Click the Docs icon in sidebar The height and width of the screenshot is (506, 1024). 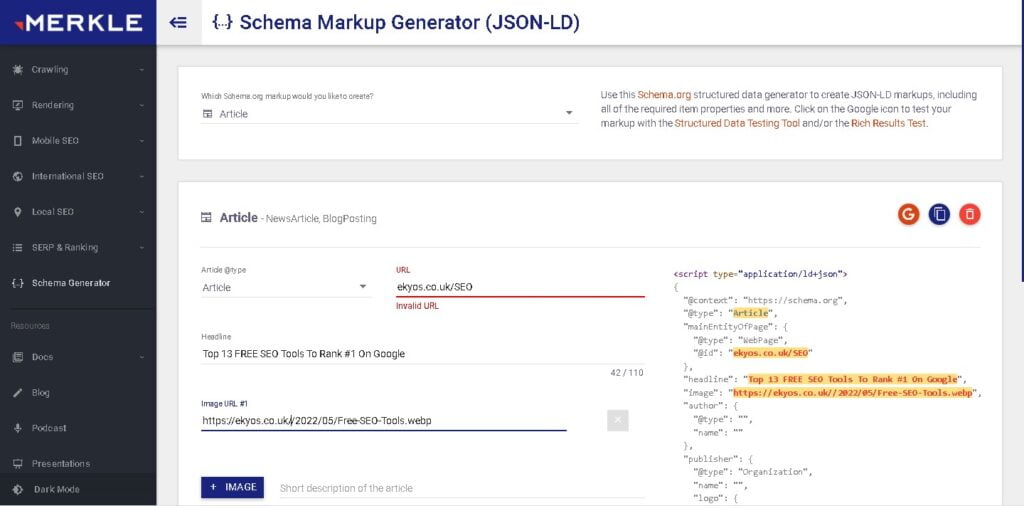coord(18,357)
